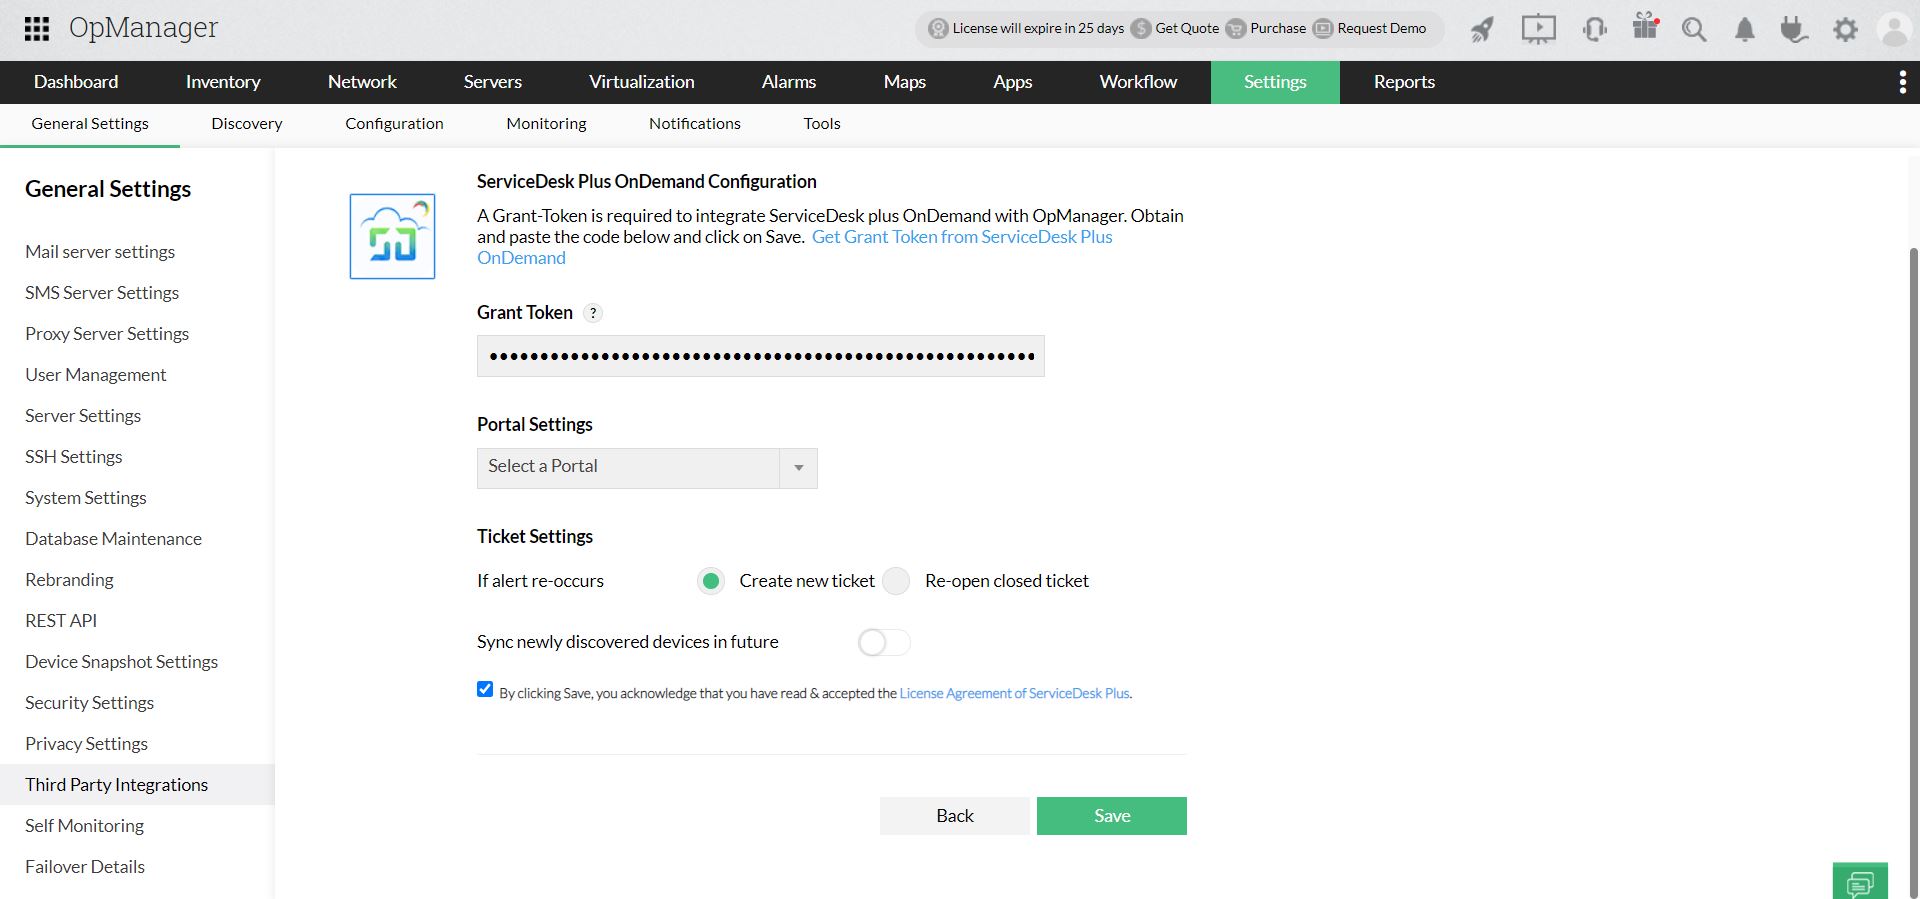Go to the Alarms menu
Image resolution: width=1920 pixels, height=899 pixels.
789,82
